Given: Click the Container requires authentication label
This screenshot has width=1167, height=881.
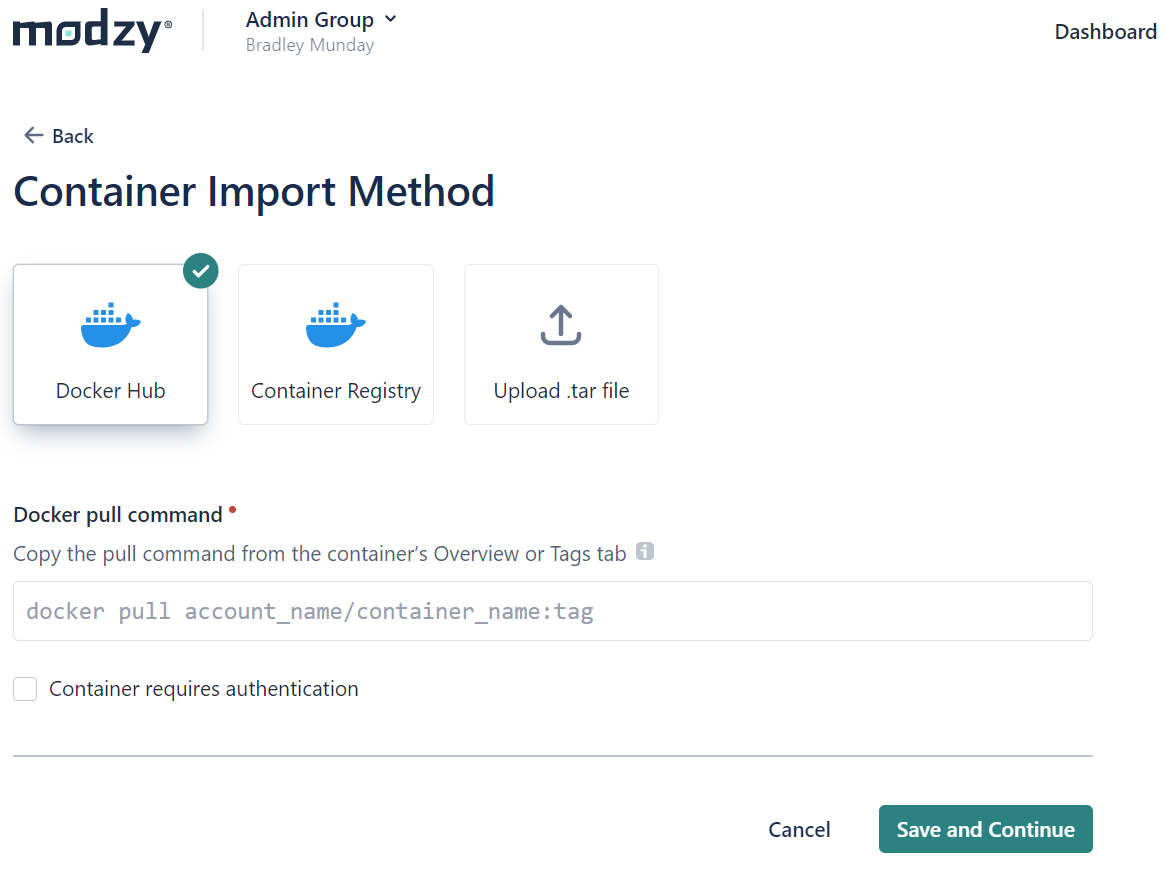Looking at the screenshot, I should 204,689.
